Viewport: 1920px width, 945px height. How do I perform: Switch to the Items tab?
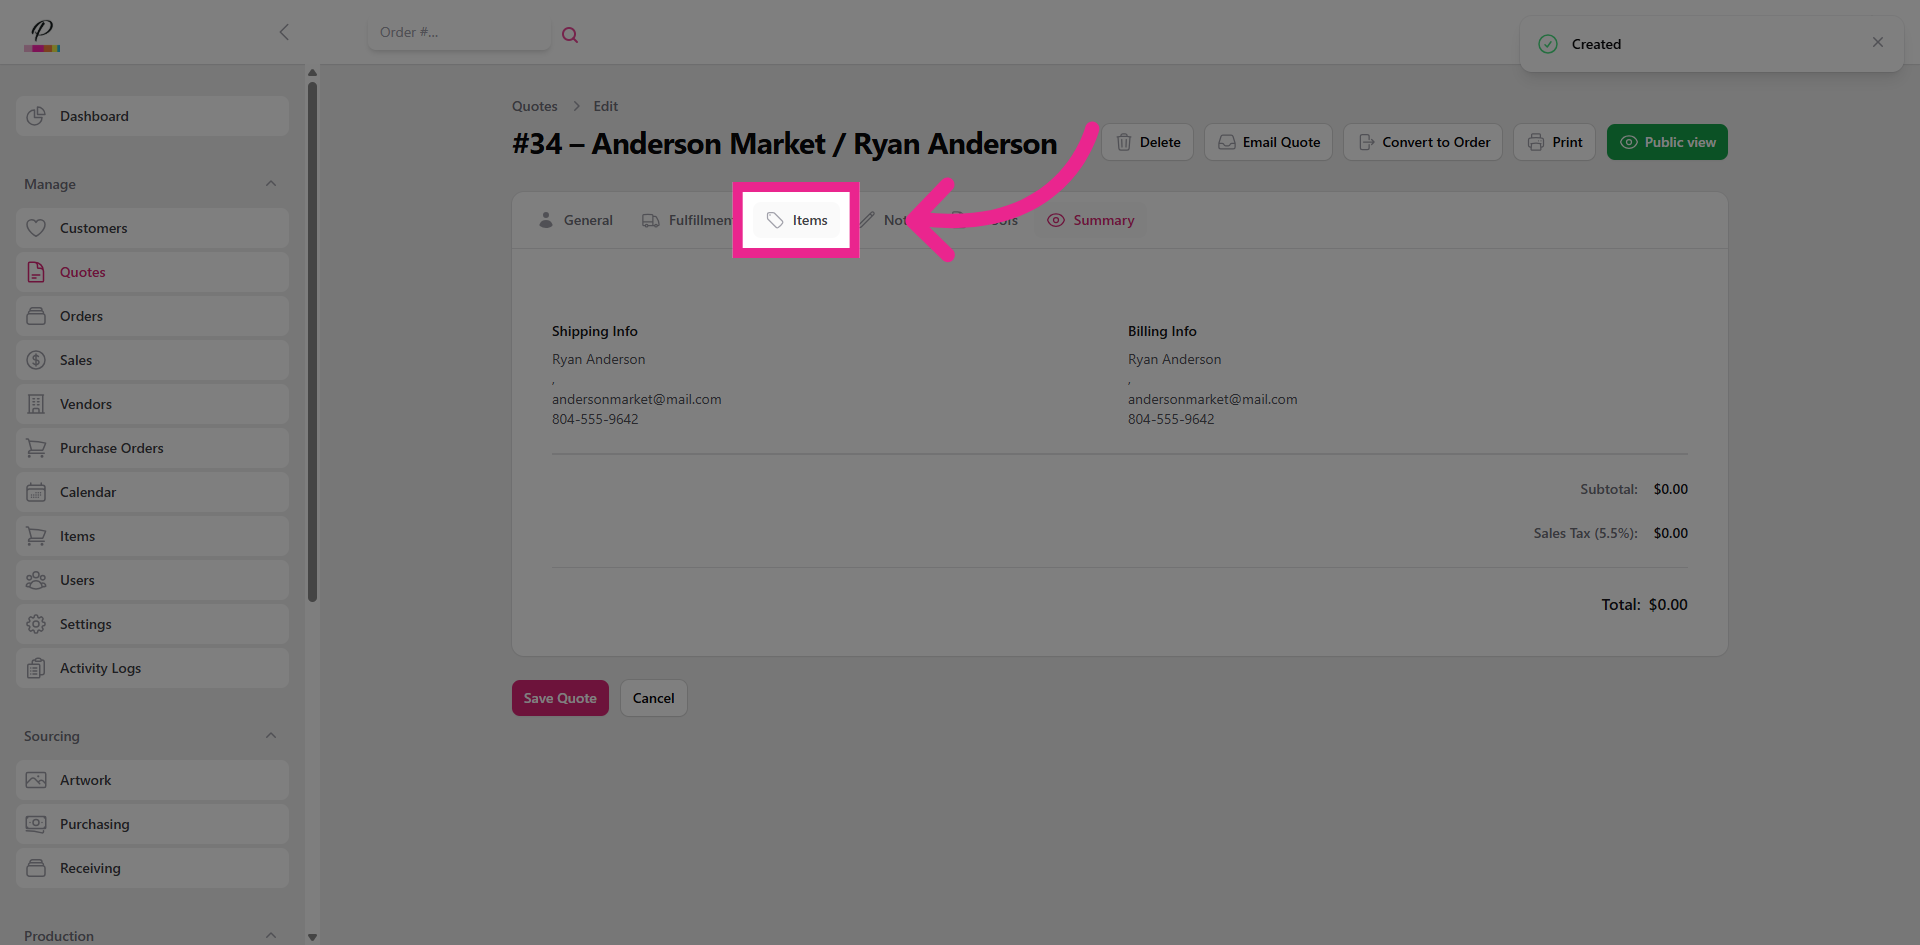click(x=797, y=220)
